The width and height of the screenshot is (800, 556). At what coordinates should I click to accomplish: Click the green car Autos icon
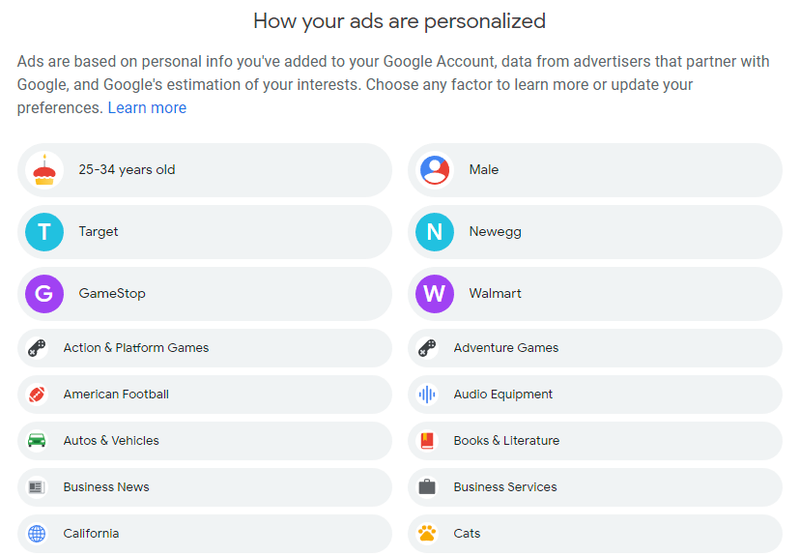[37, 441]
